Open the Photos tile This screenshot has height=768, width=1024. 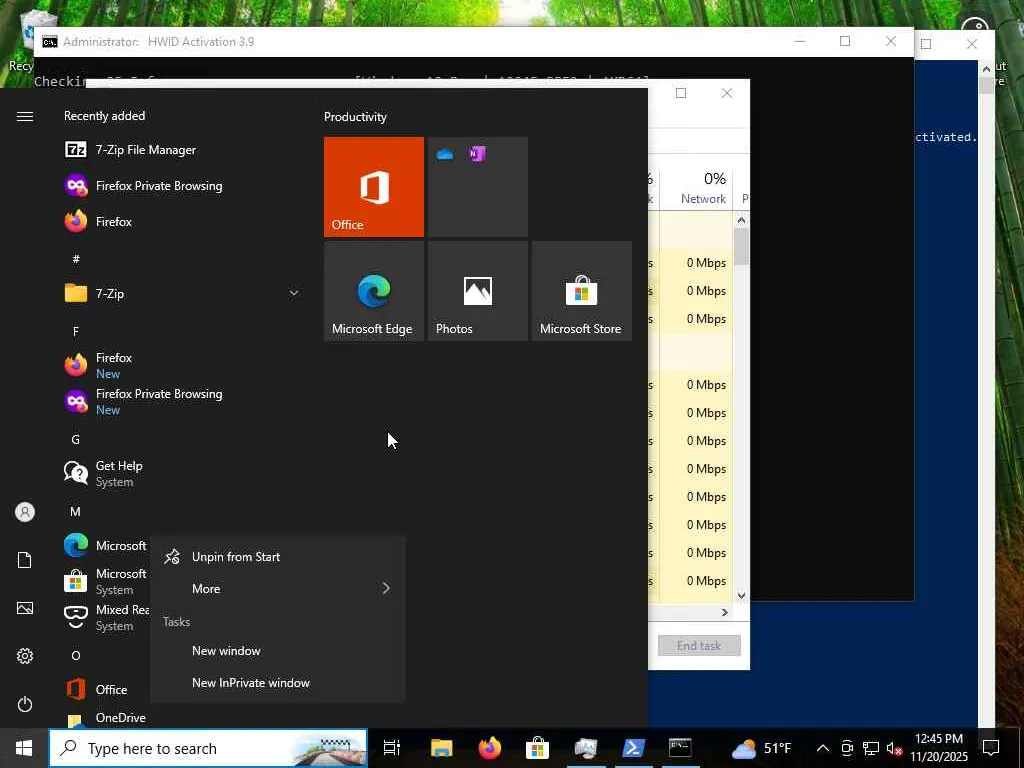pos(477,291)
